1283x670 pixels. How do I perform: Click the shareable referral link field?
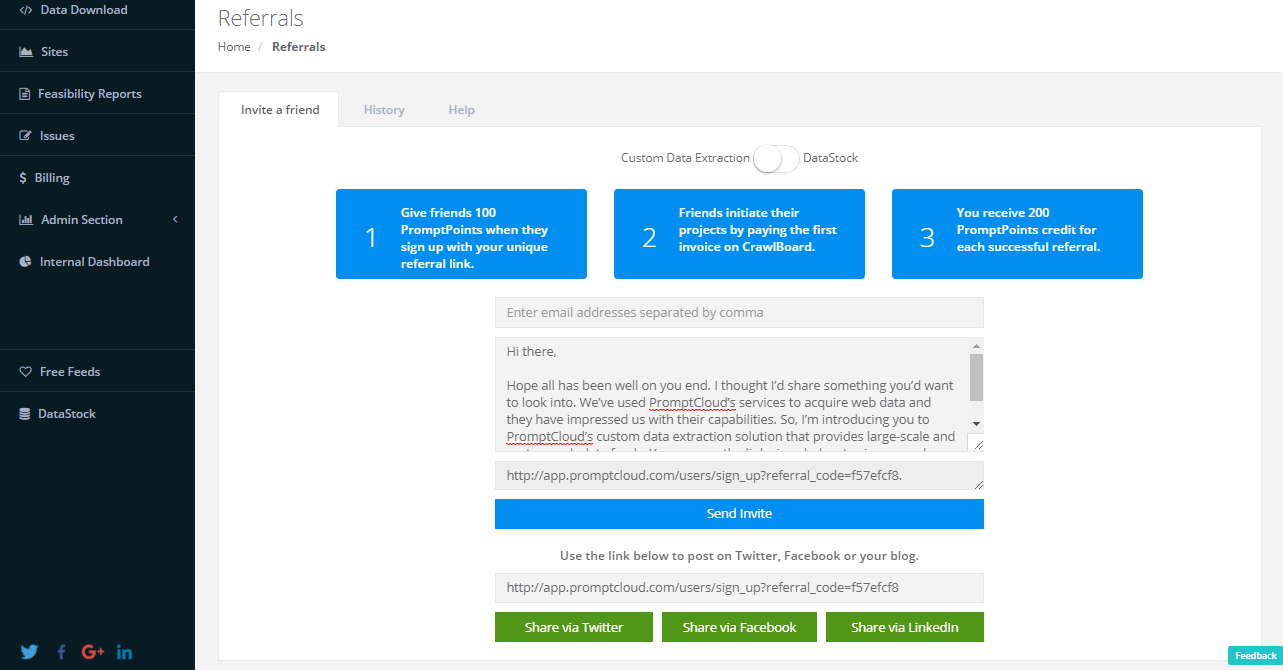click(739, 588)
